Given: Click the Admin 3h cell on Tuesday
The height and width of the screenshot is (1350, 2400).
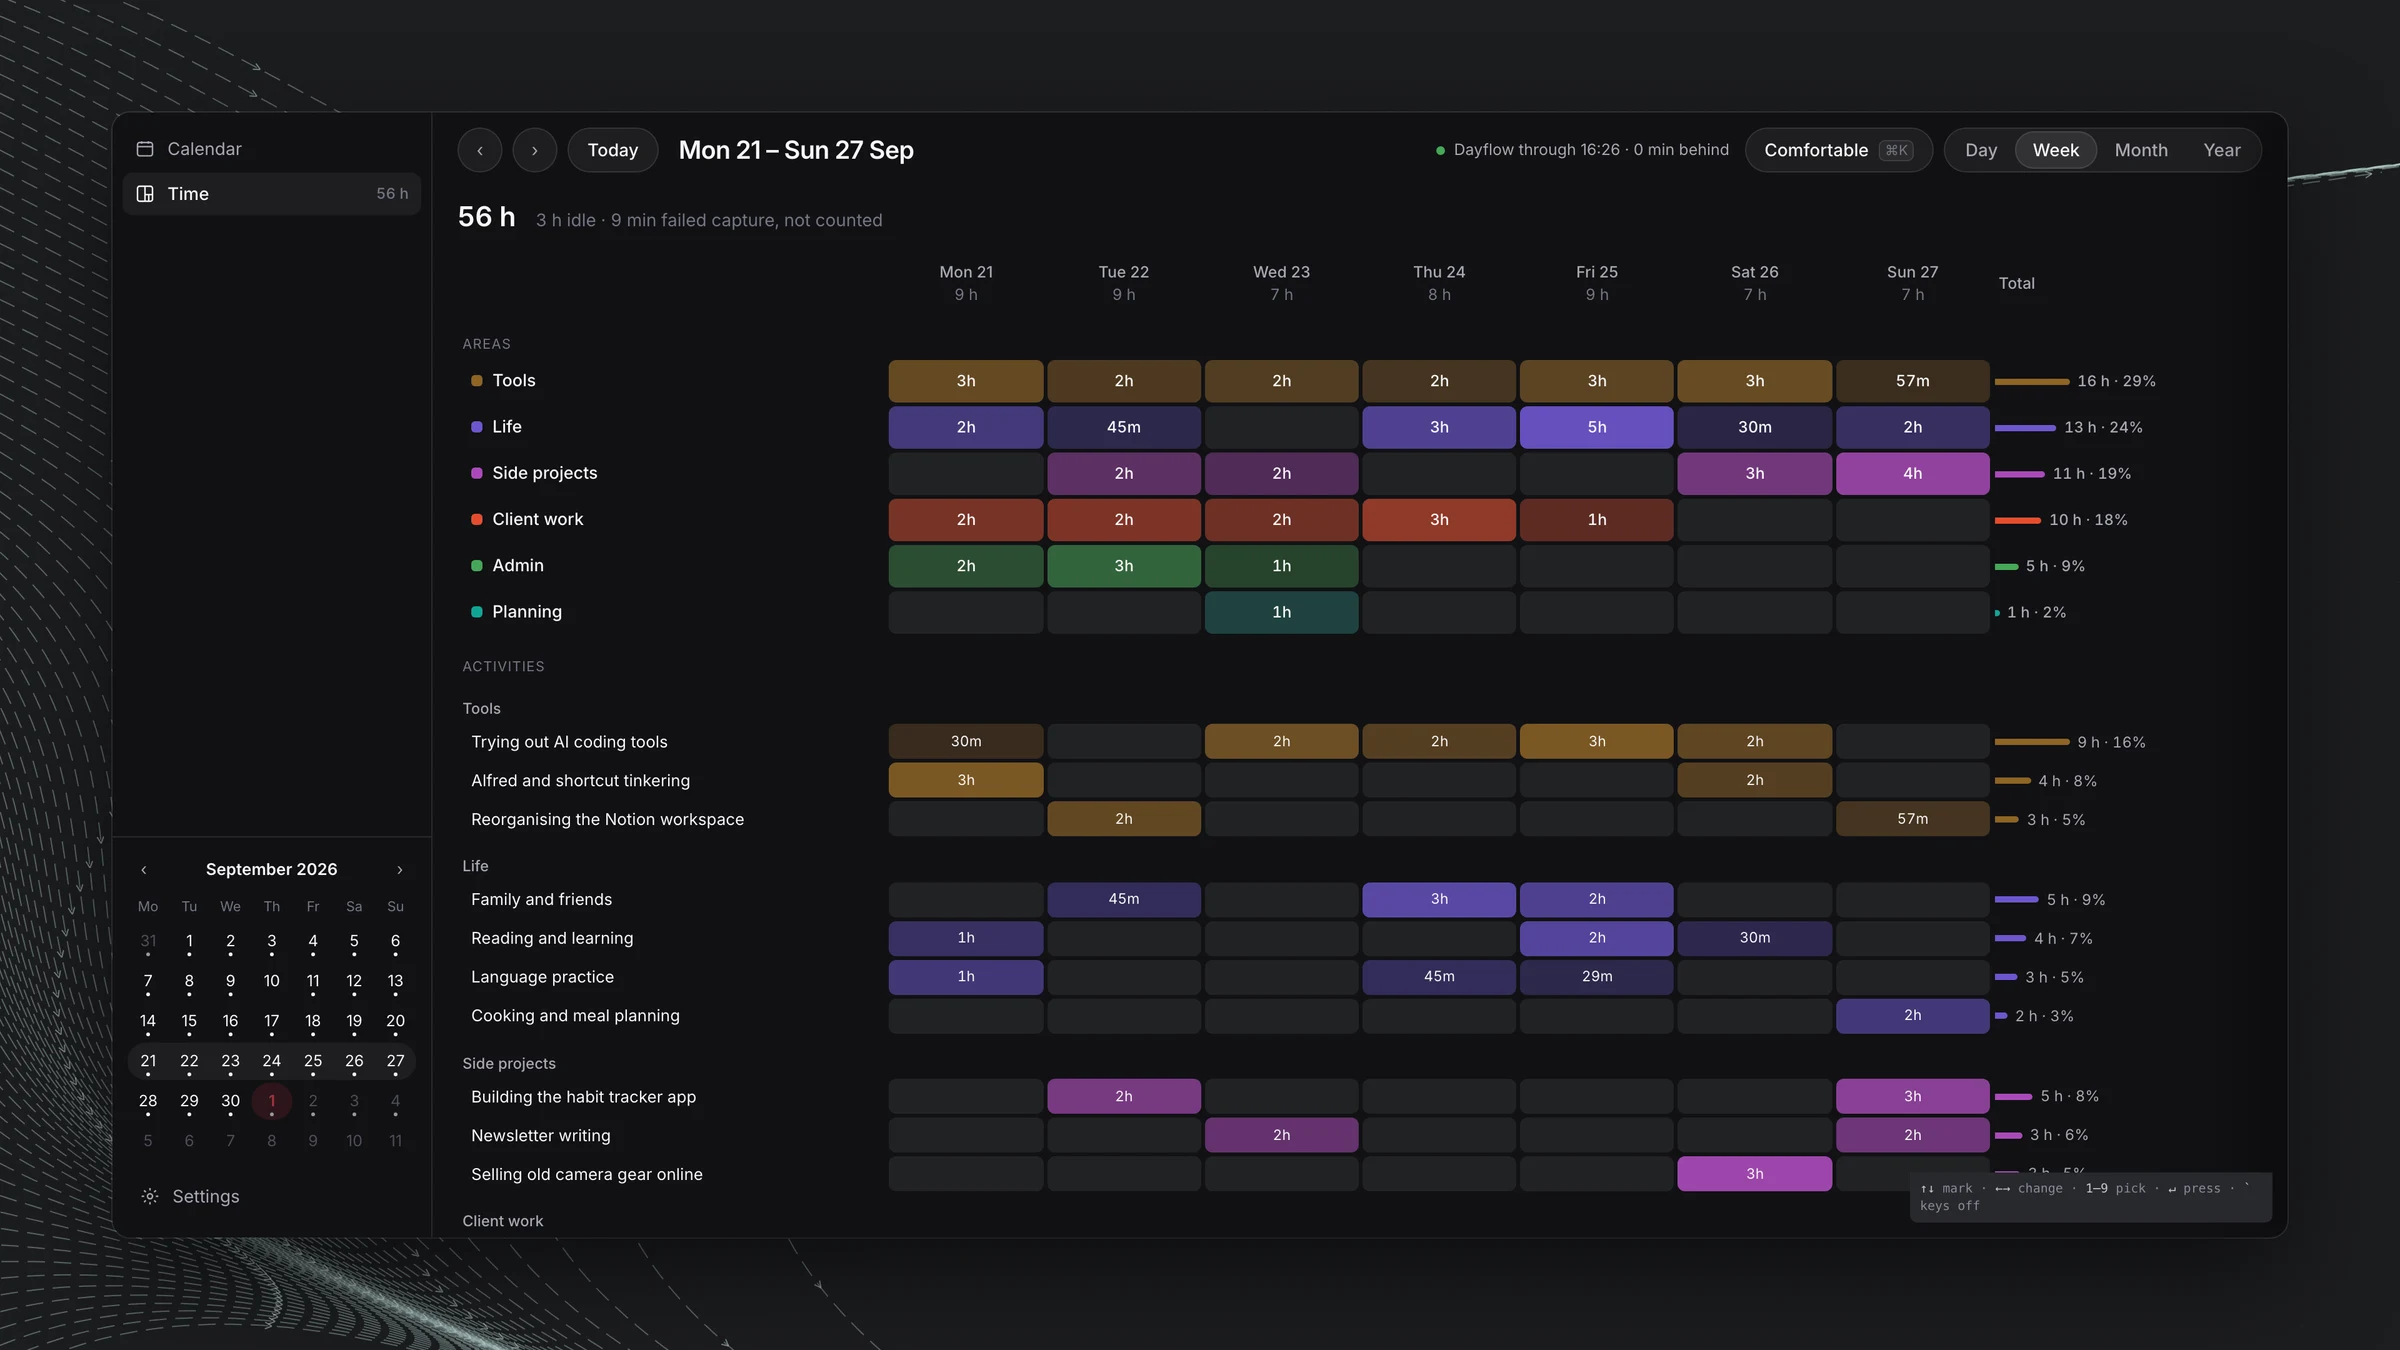Looking at the screenshot, I should (1124, 566).
